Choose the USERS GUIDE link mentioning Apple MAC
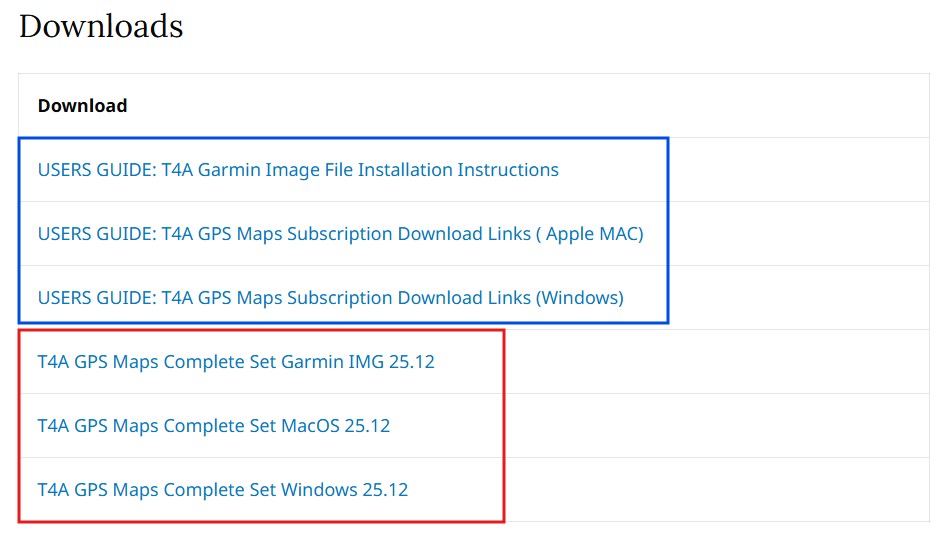Screen dimensions: 944x533 (x=340, y=234)
